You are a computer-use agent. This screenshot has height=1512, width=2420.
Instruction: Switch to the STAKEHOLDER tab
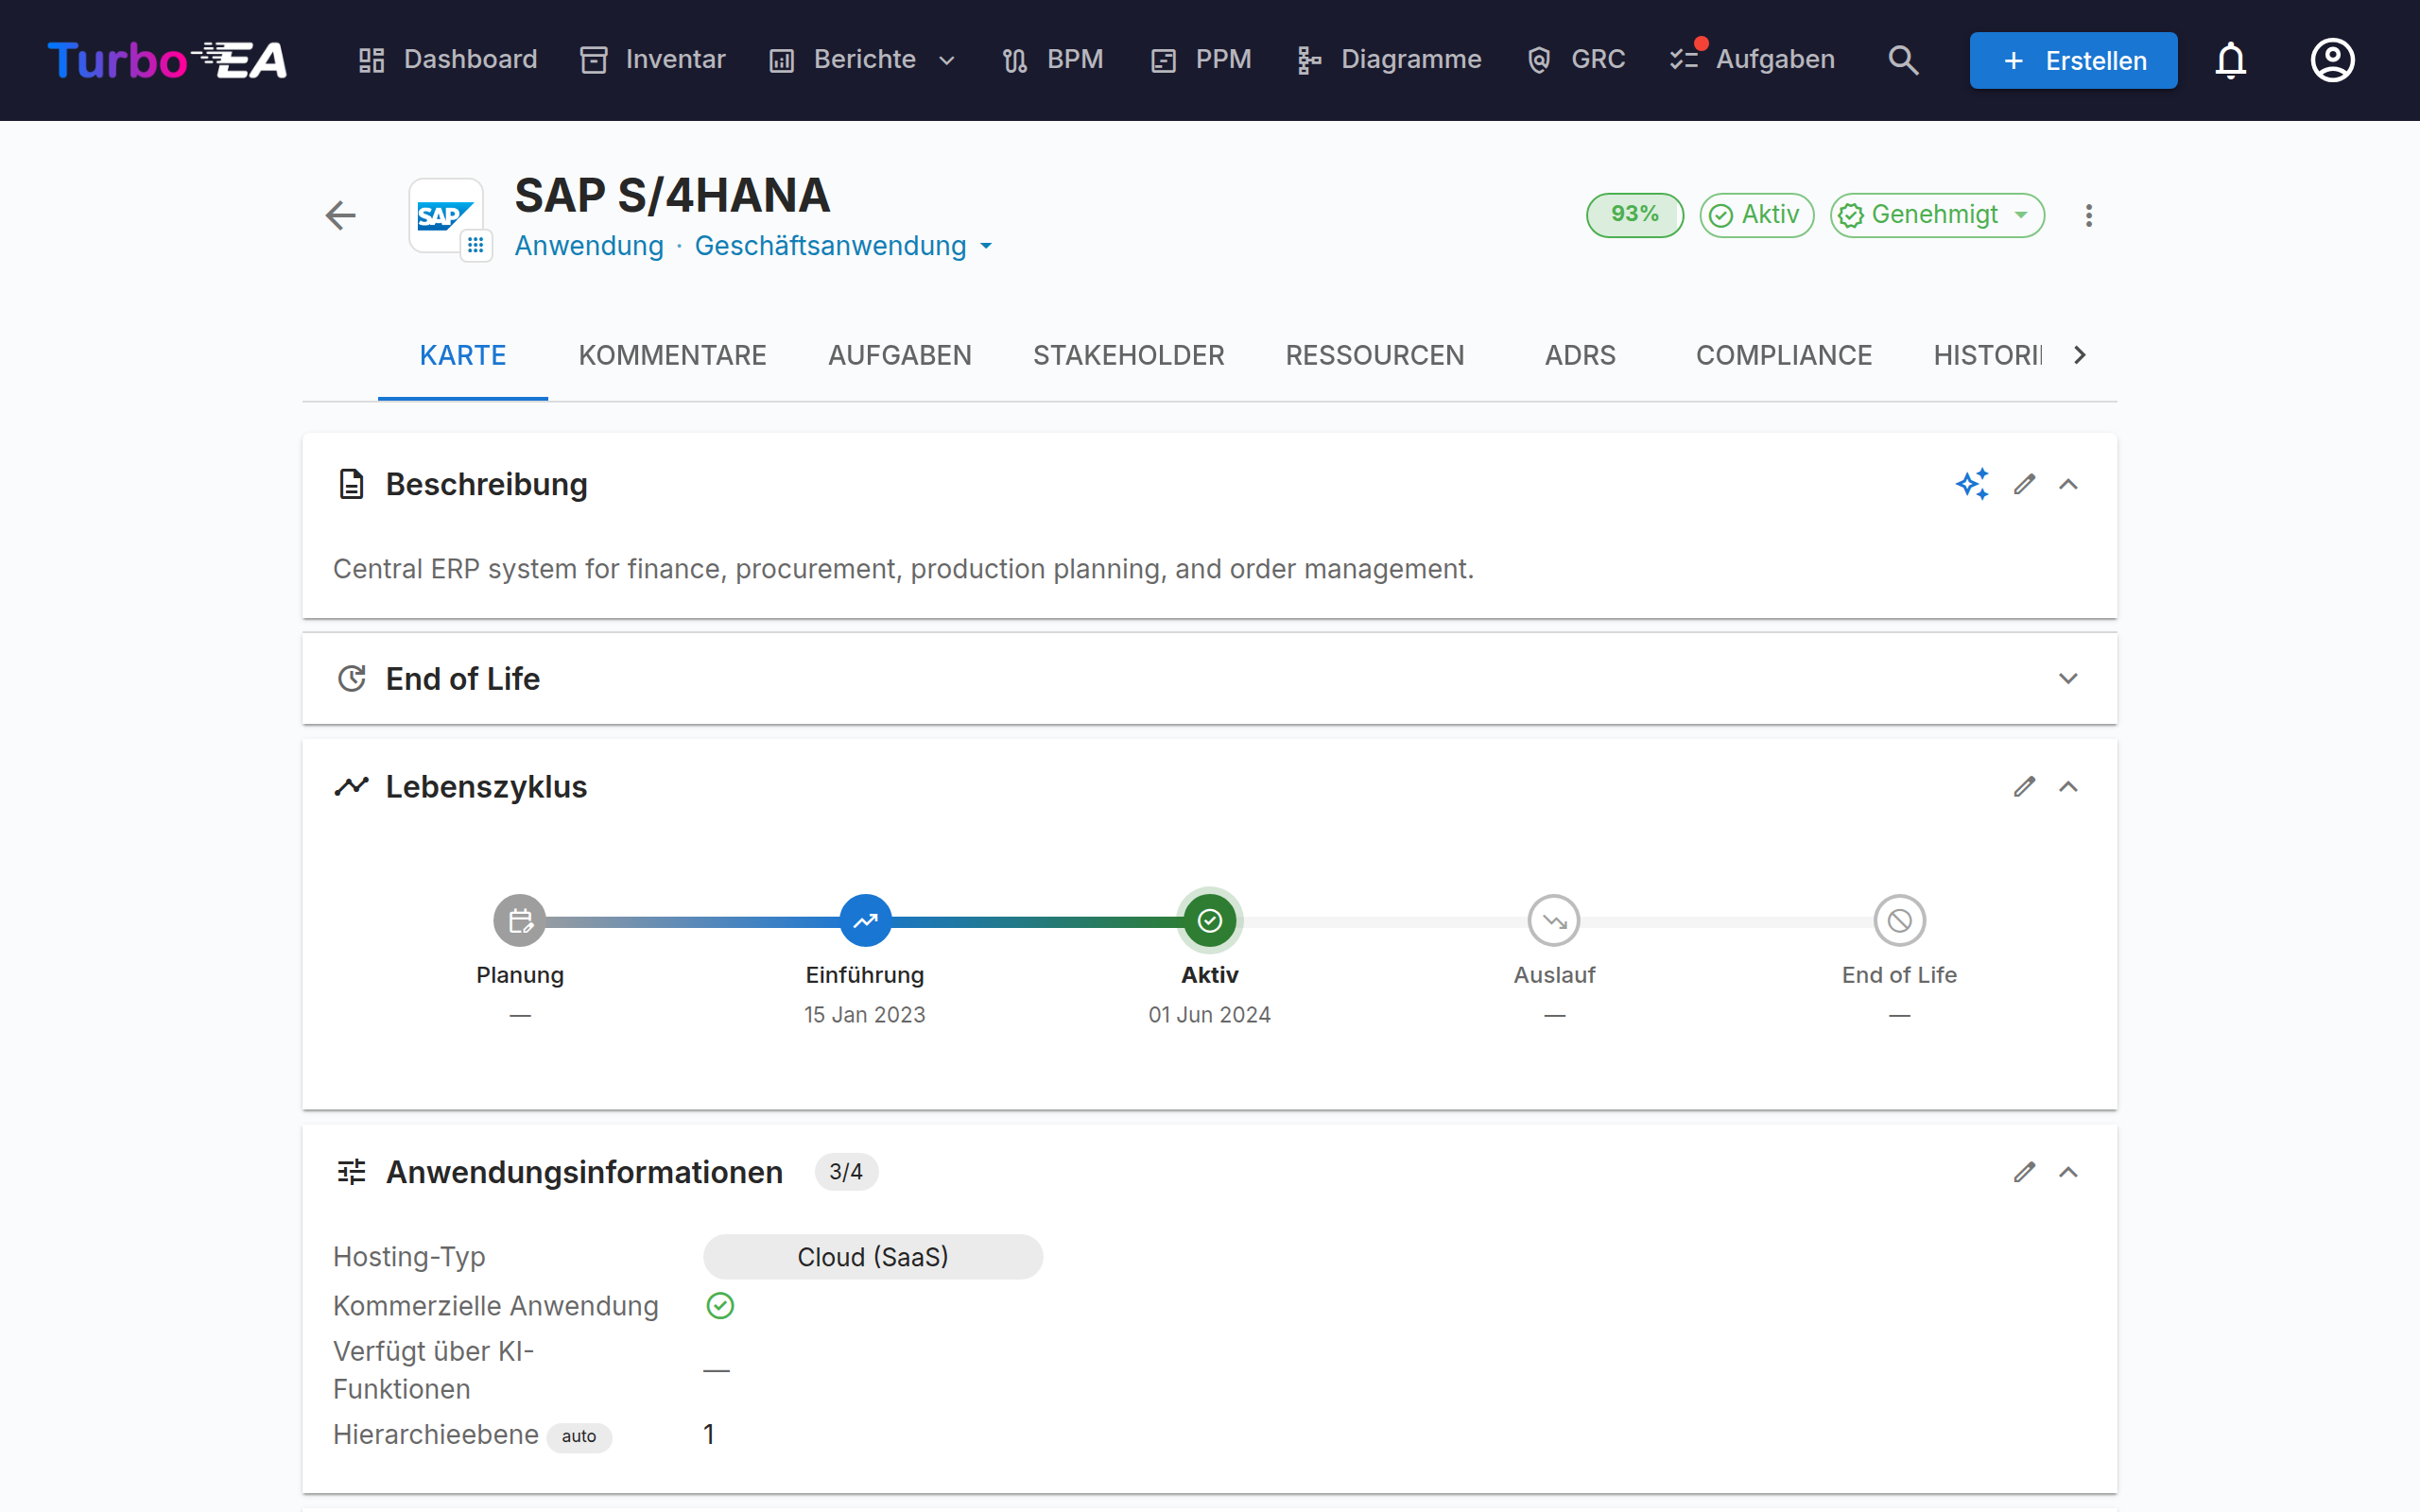coord(1128,355)
